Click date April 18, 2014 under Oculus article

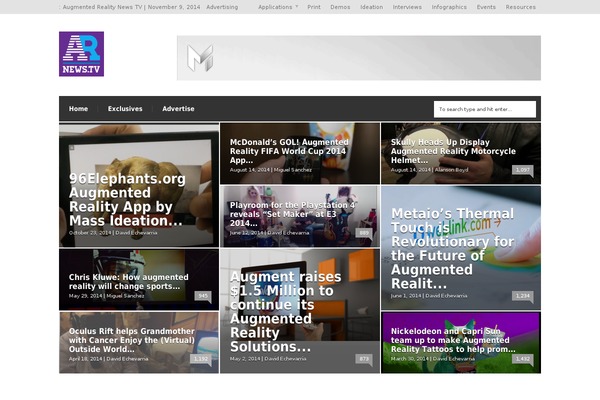click(85, 359)
